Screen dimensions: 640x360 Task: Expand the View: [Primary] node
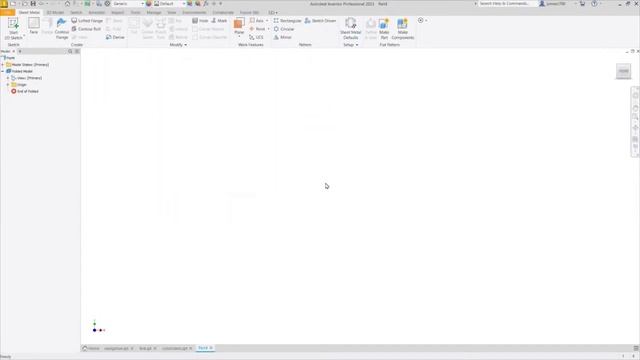8,78
